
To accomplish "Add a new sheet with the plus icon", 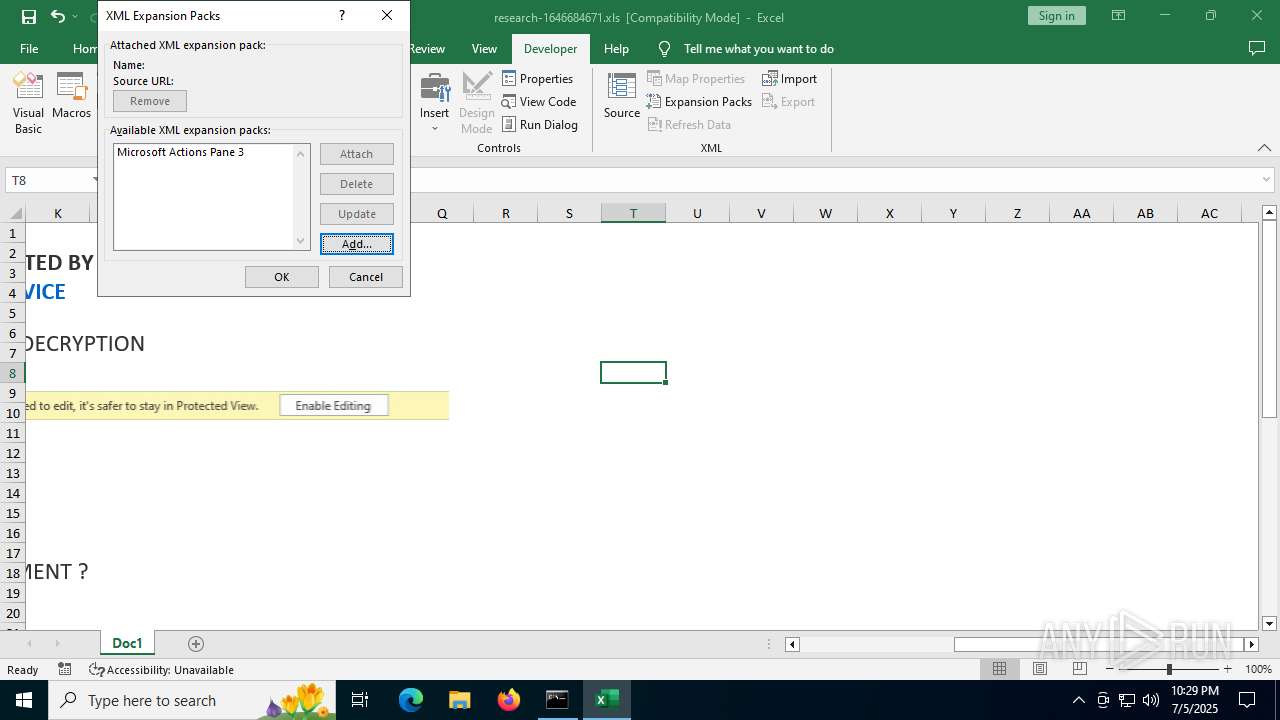I will coord(196,644).
